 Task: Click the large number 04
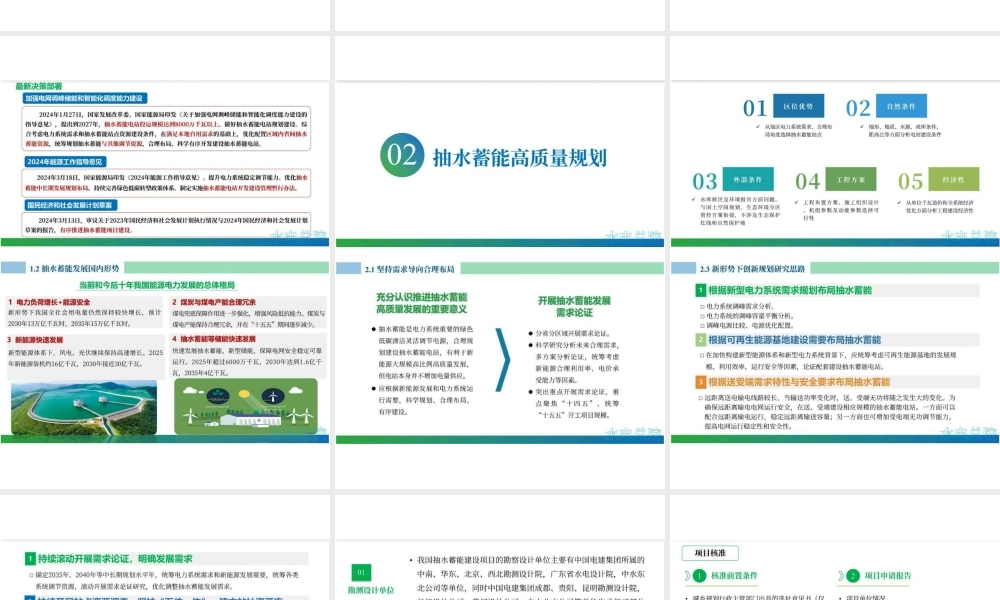tap(807, 182)
